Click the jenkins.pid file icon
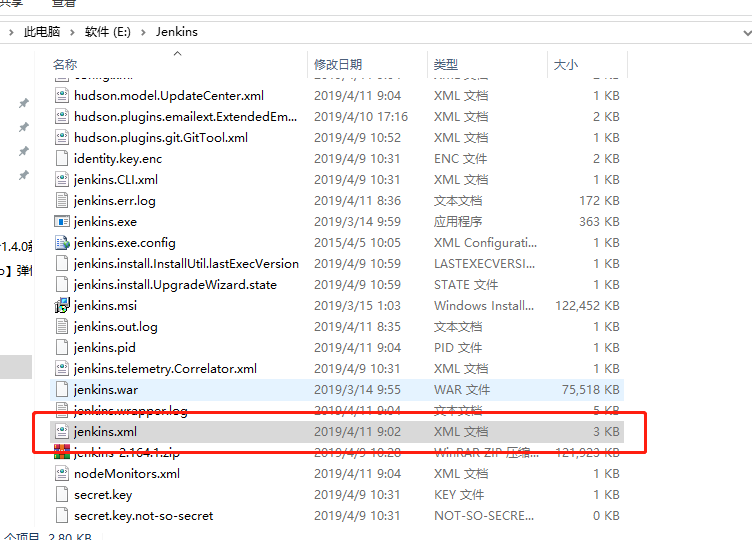 click(62, 348)
